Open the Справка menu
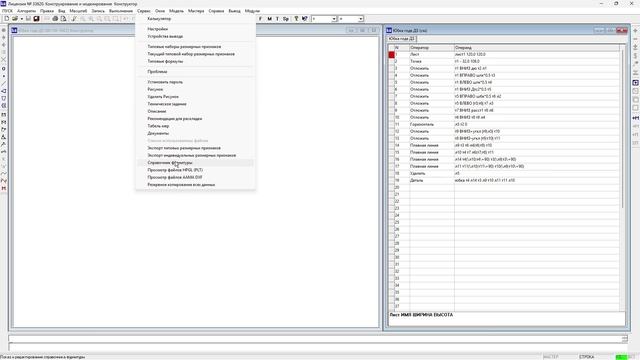 point(216,11)
